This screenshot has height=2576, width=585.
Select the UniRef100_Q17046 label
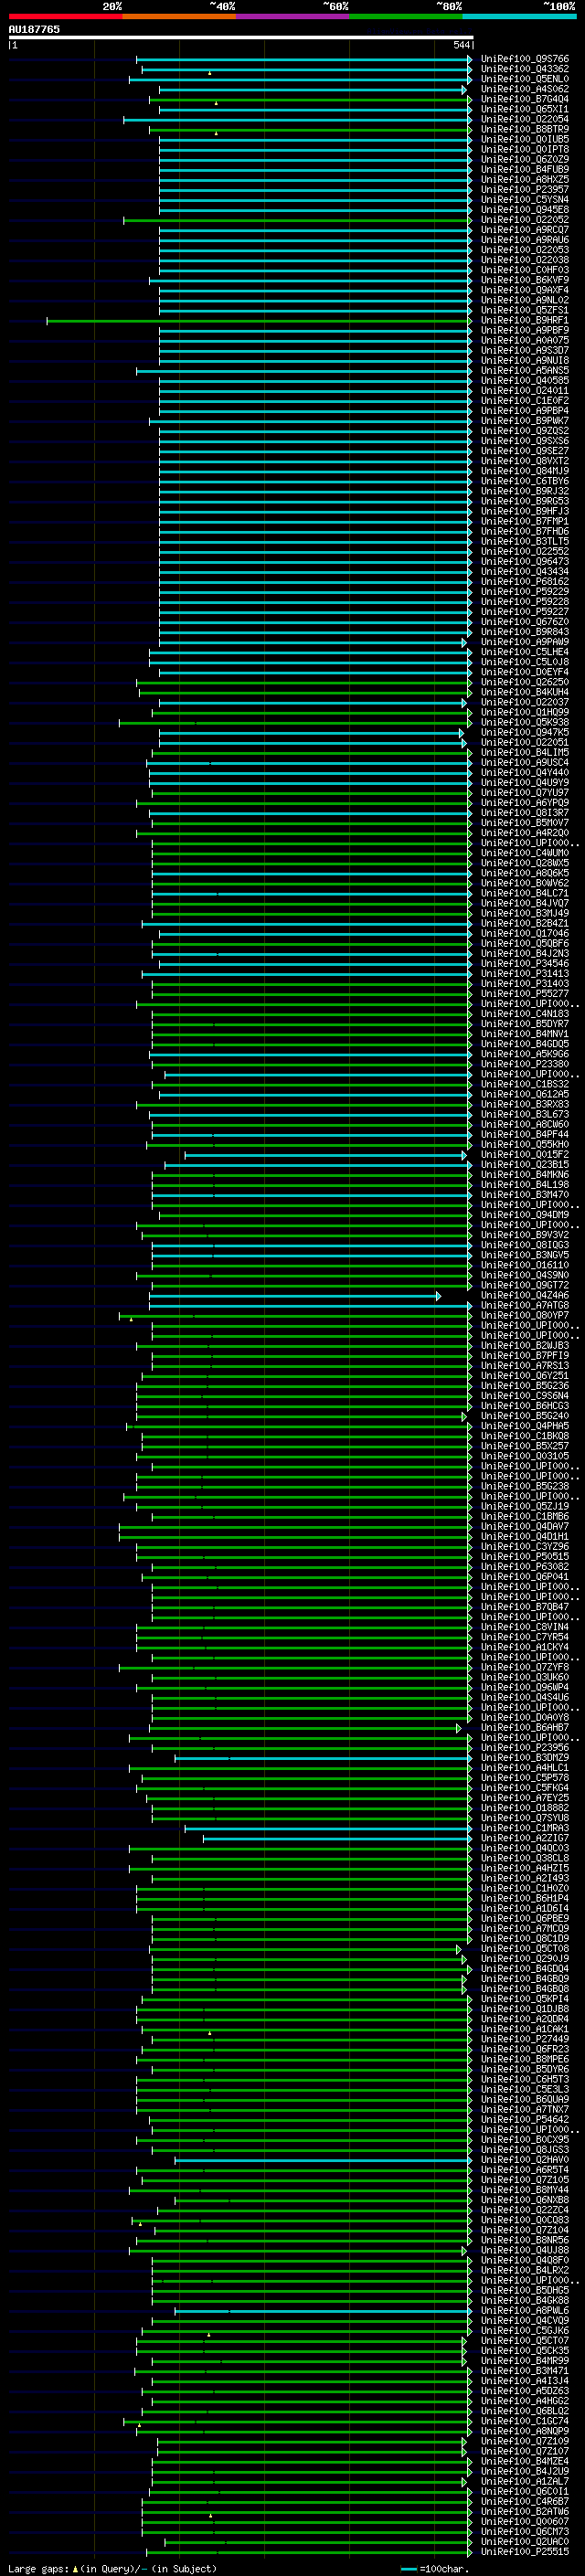coord(524,934)
